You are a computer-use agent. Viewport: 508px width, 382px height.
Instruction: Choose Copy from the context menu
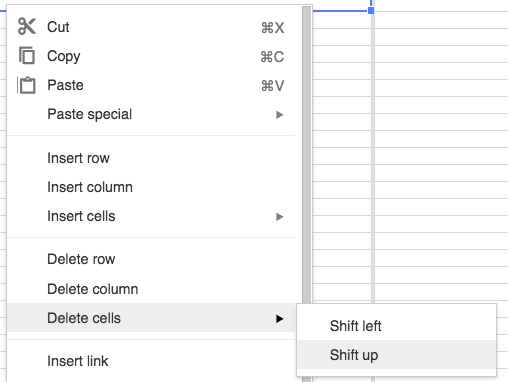point(151,56)
